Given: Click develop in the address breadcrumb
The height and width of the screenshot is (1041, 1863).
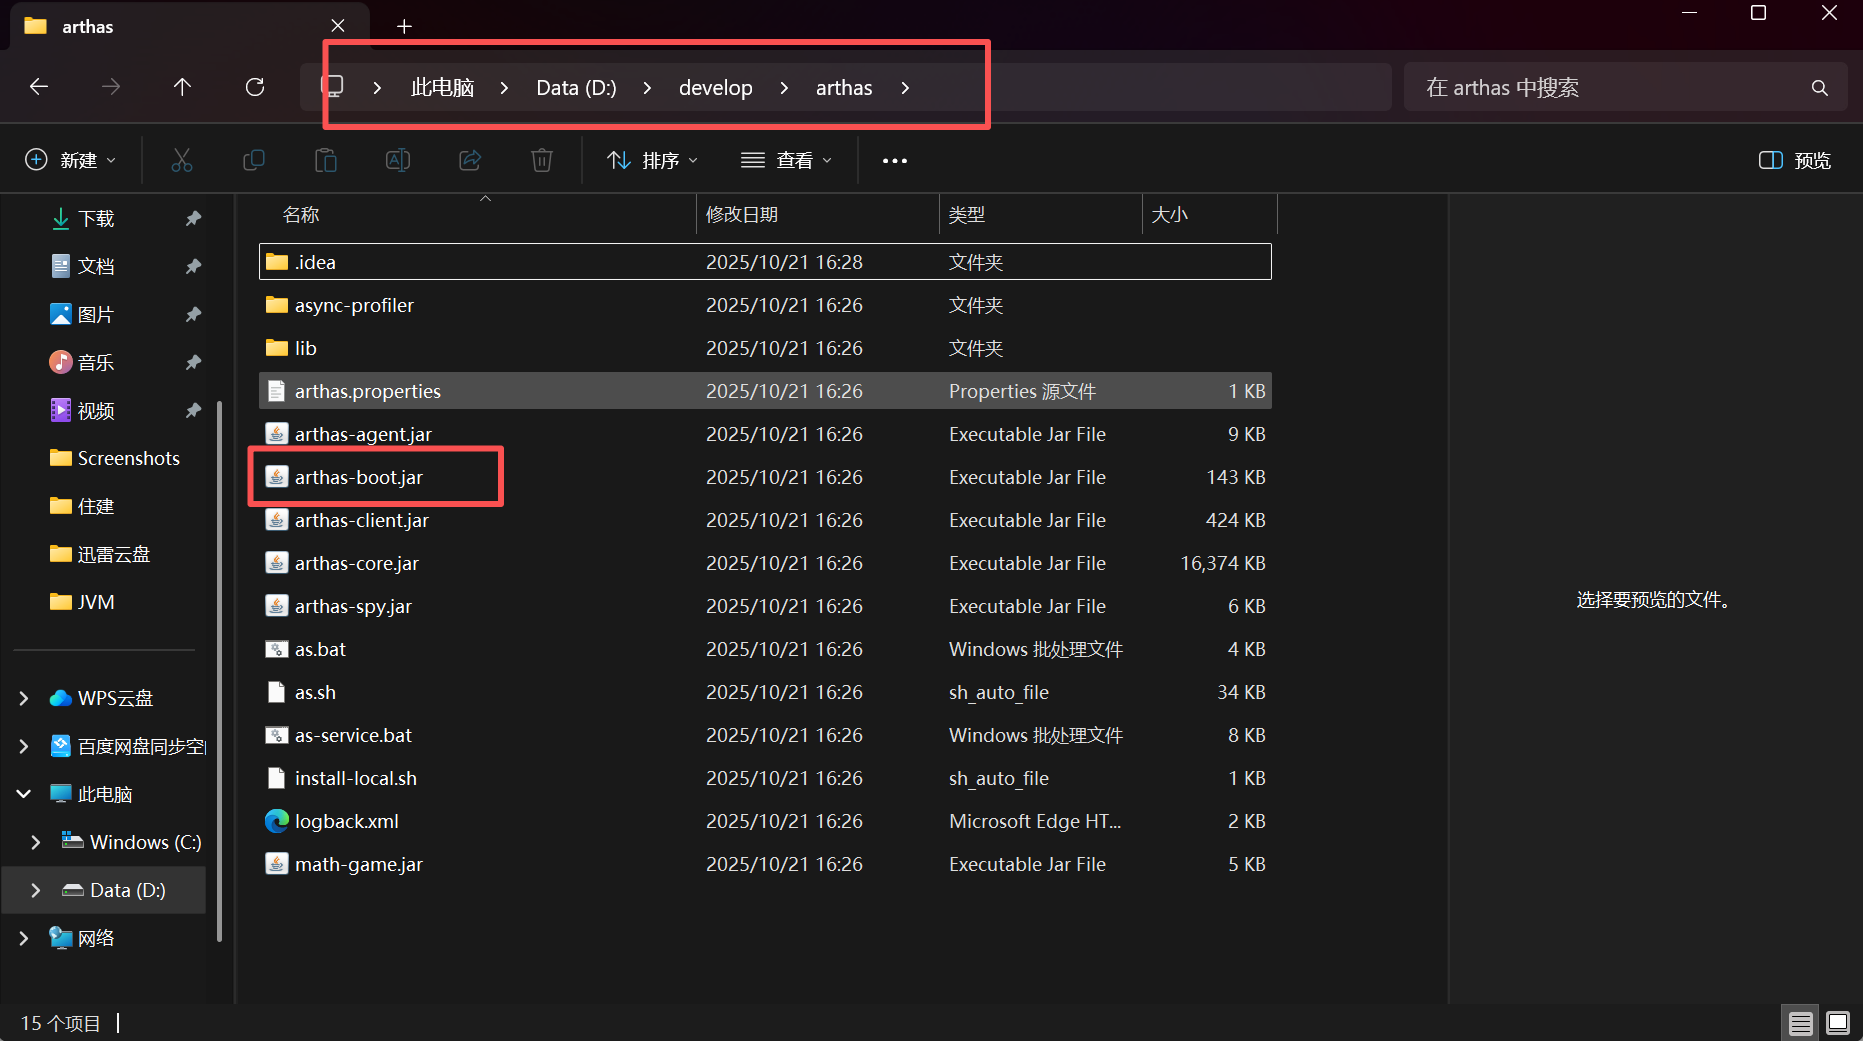Looking at the screenshot, I should tap(715, 88).
